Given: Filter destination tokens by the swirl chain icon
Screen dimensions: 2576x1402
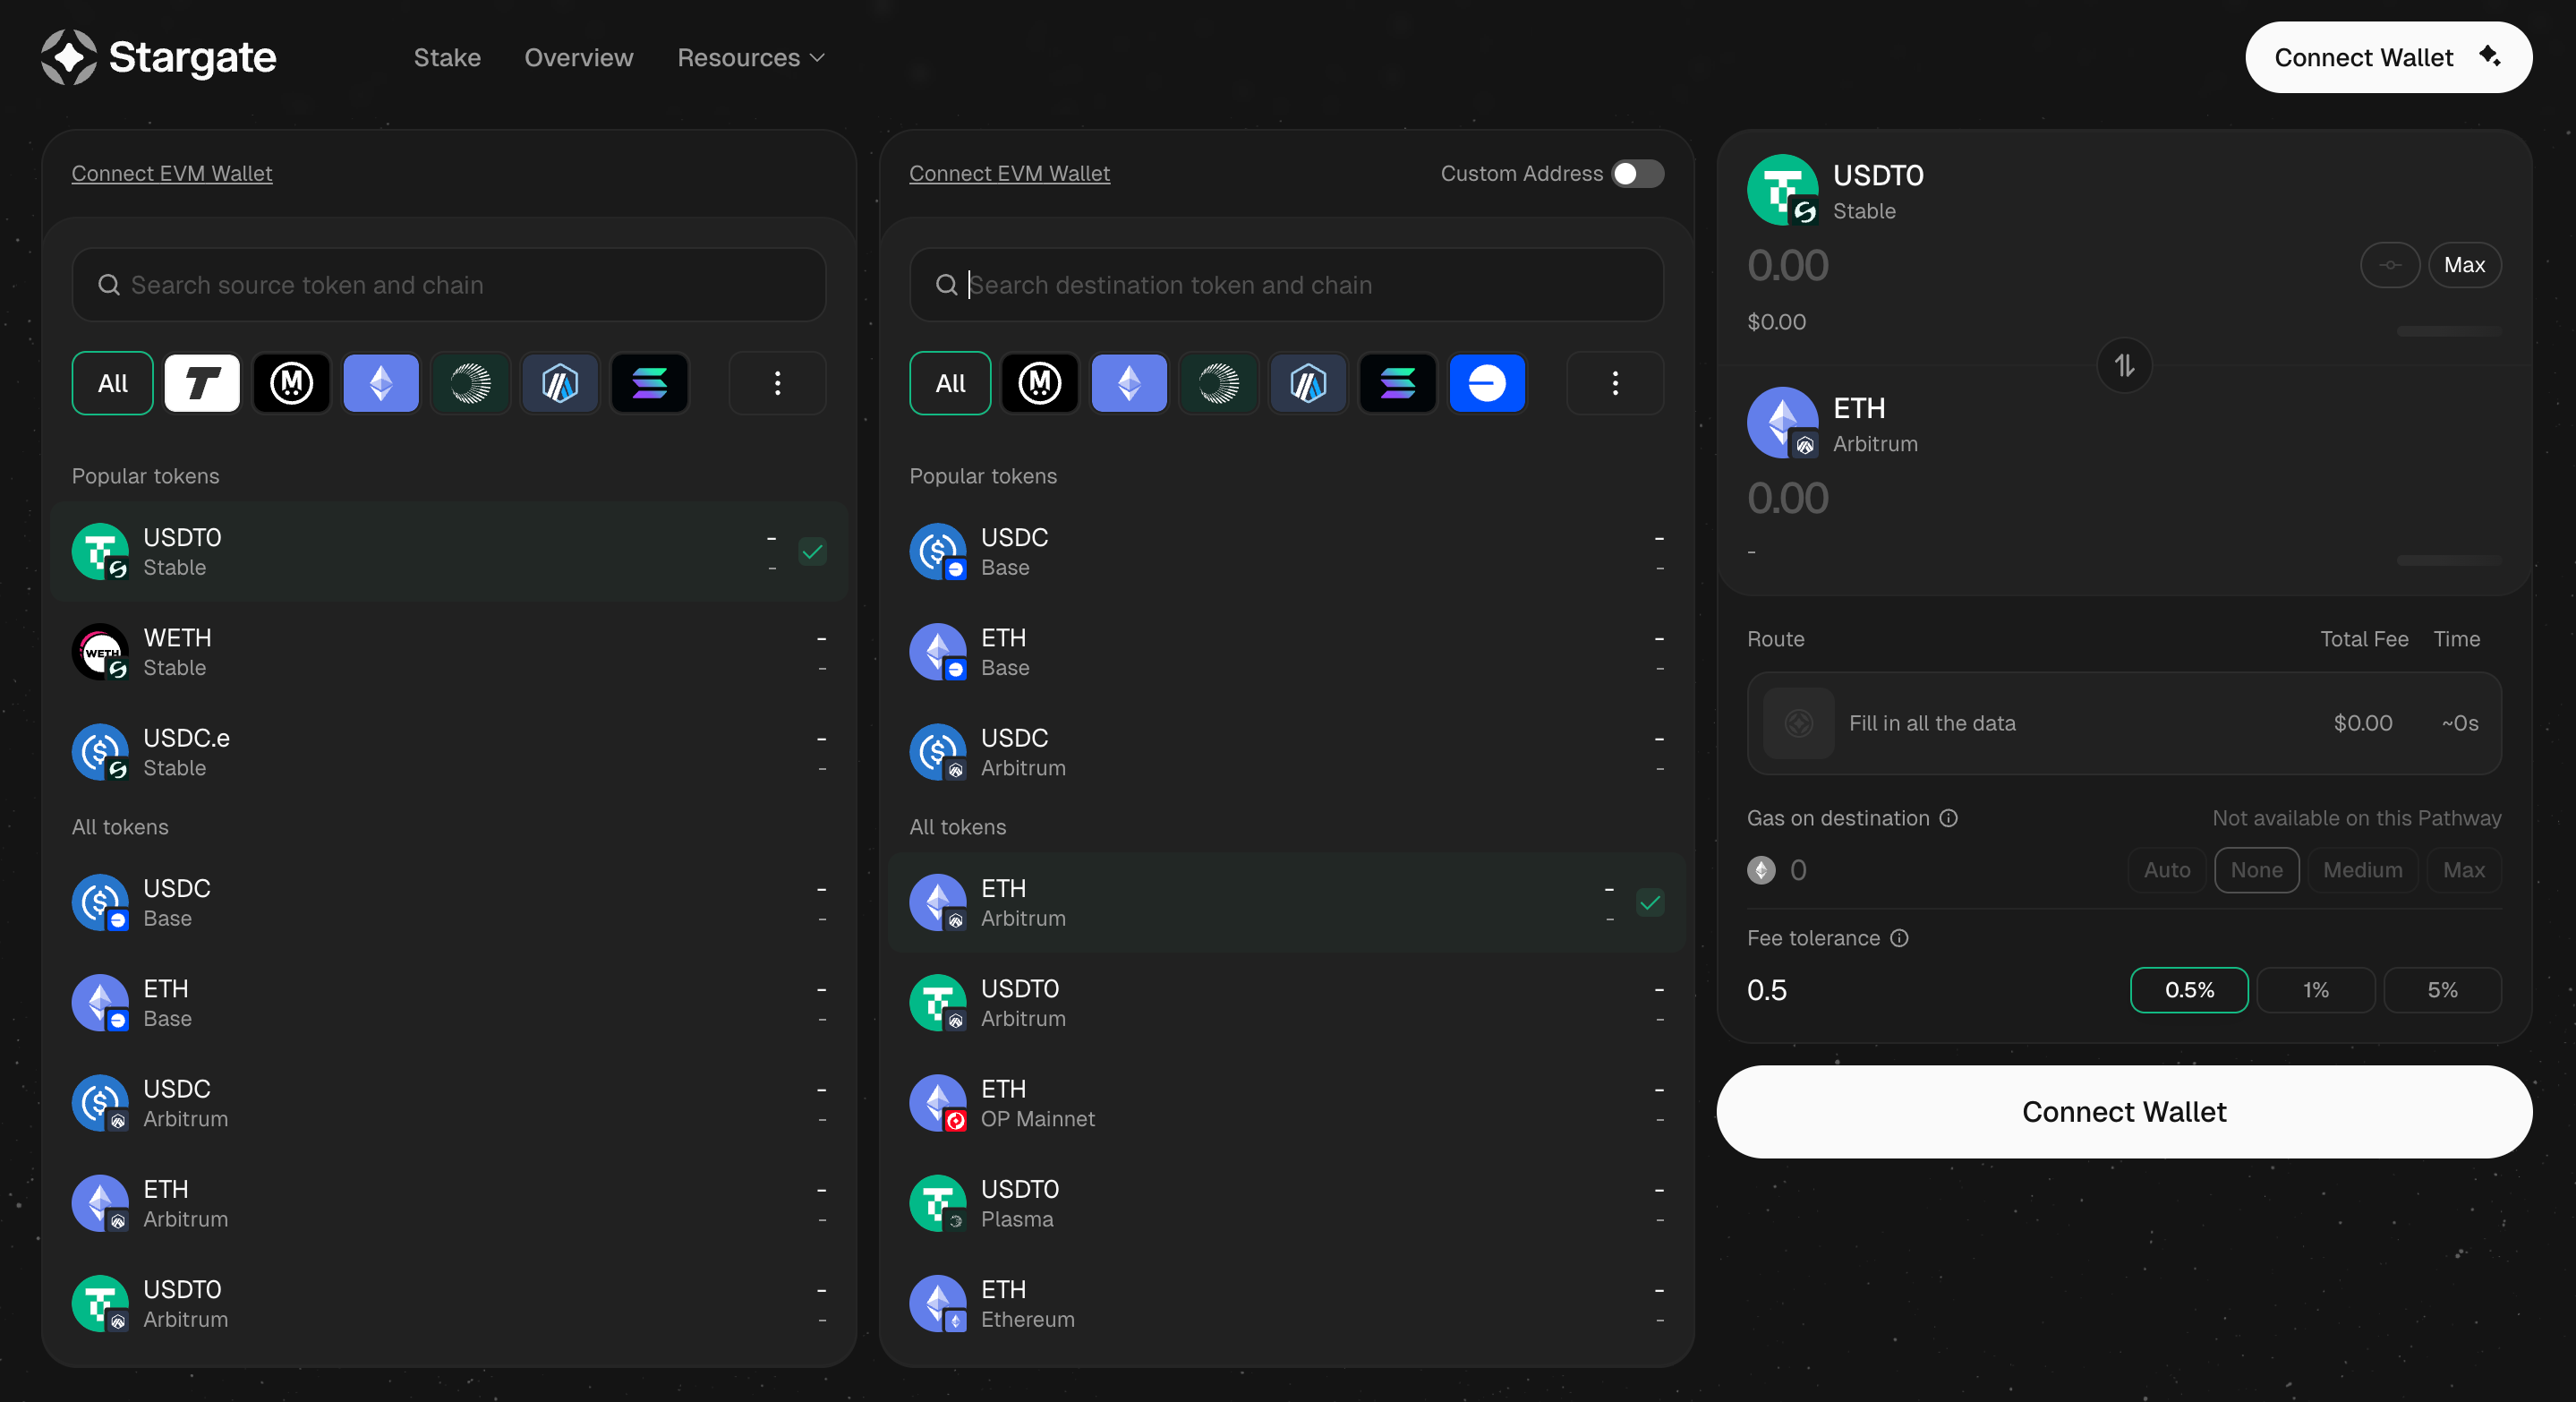Looking at the screenshot, I should pyautogui.click(x=1218, y=383).
